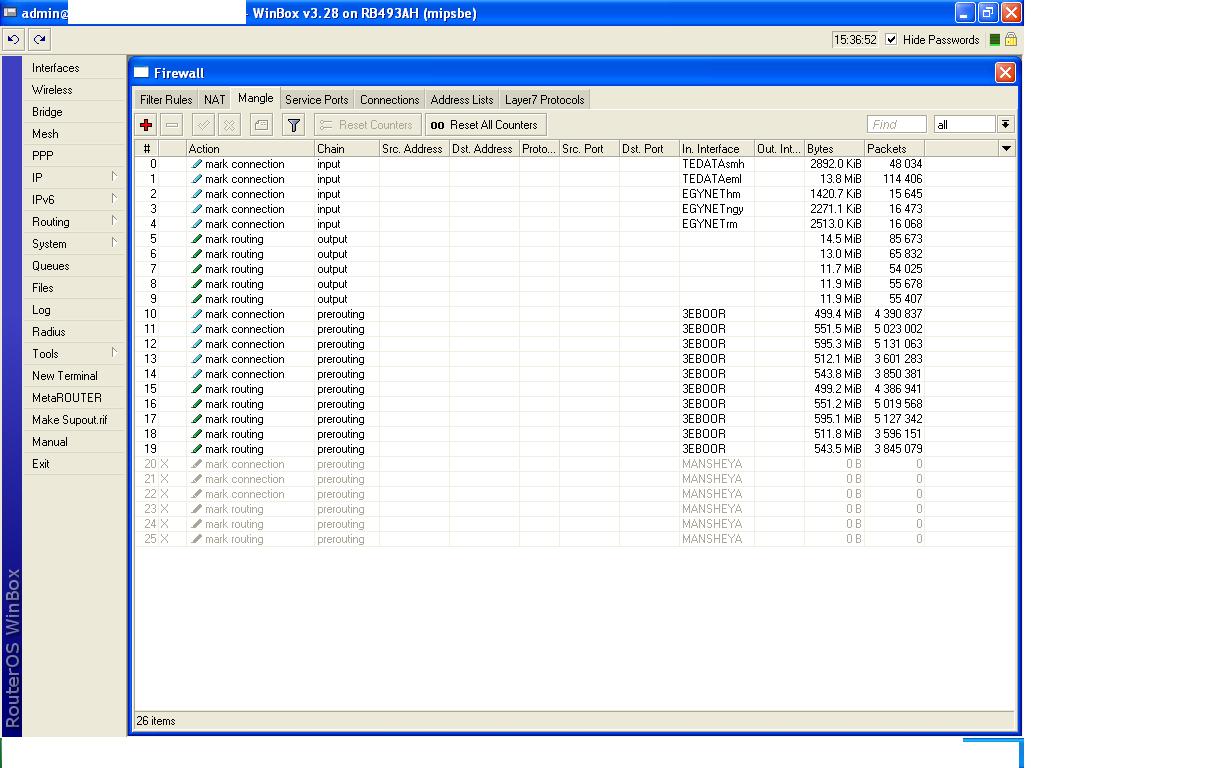Click the red plus Add rule icon
The width and height of the screenshot is (1218, 768).
[x=146, y=125]
